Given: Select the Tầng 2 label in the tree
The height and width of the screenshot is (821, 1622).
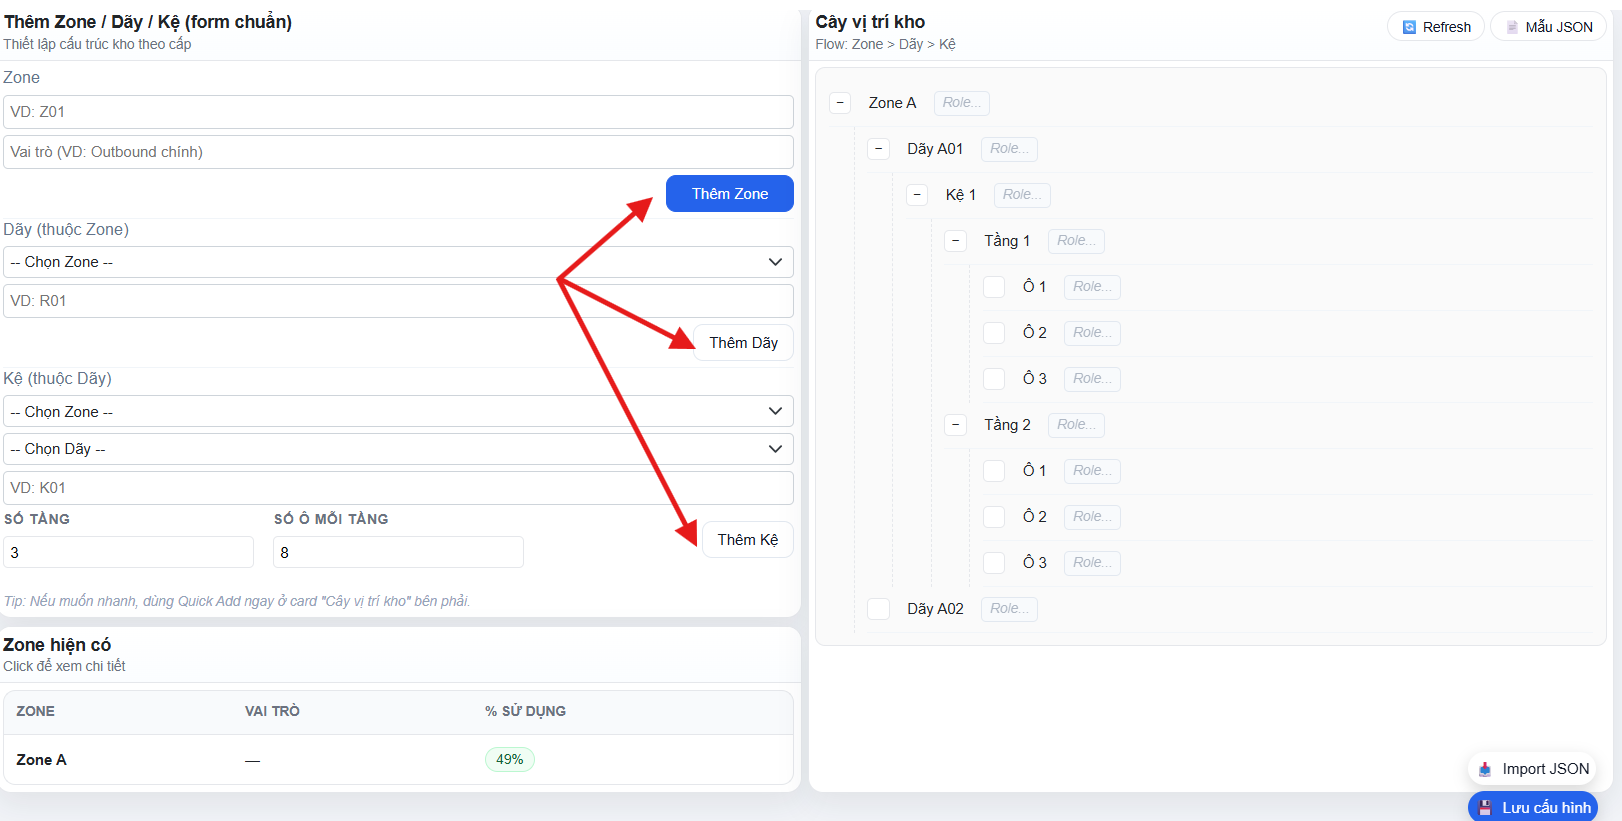Looking at the screenshot, I should 1007,425.
